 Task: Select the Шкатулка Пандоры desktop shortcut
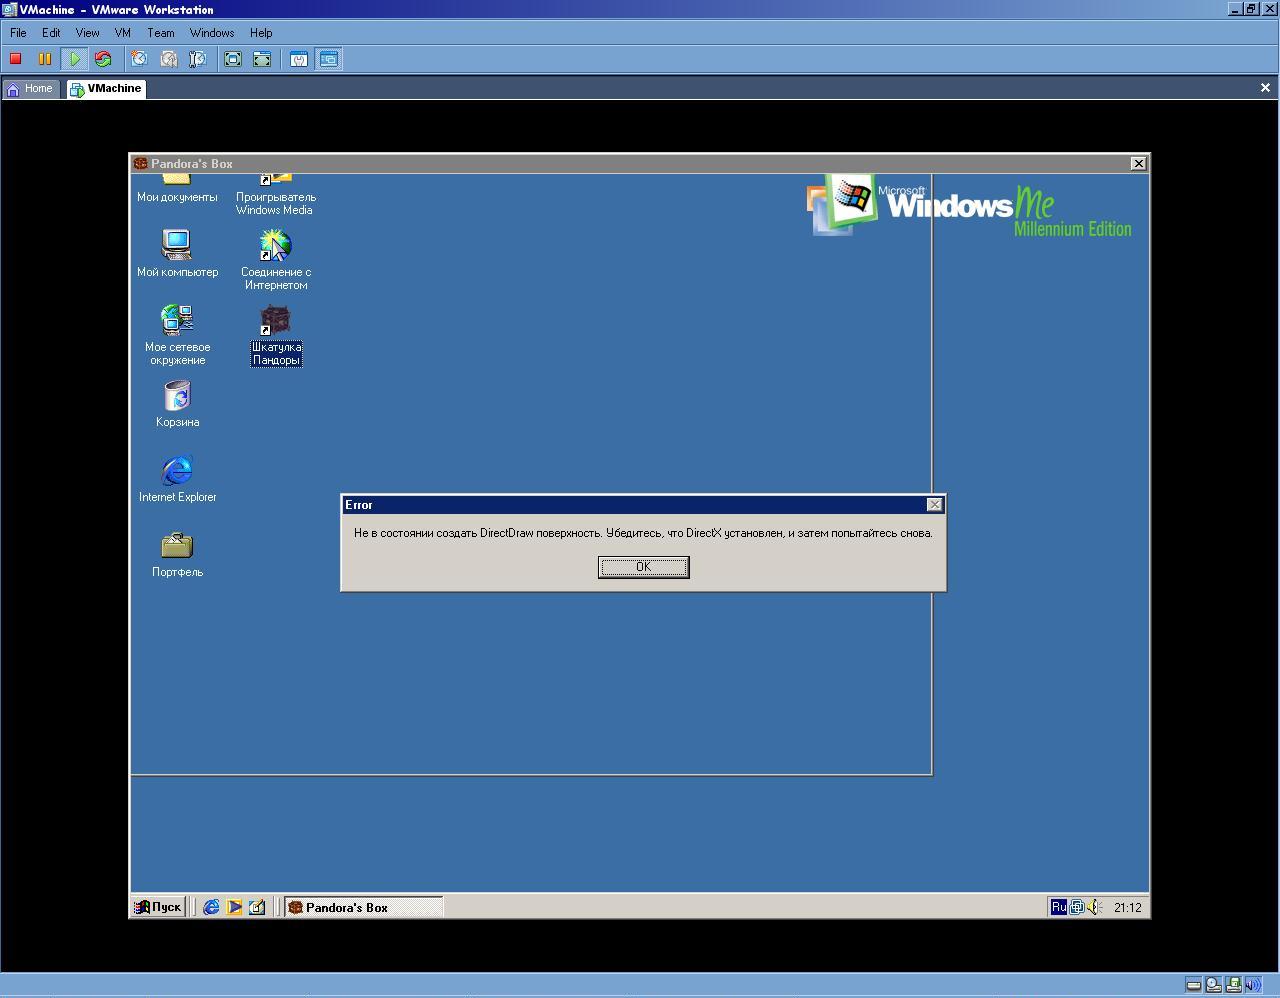coord(276,335)
